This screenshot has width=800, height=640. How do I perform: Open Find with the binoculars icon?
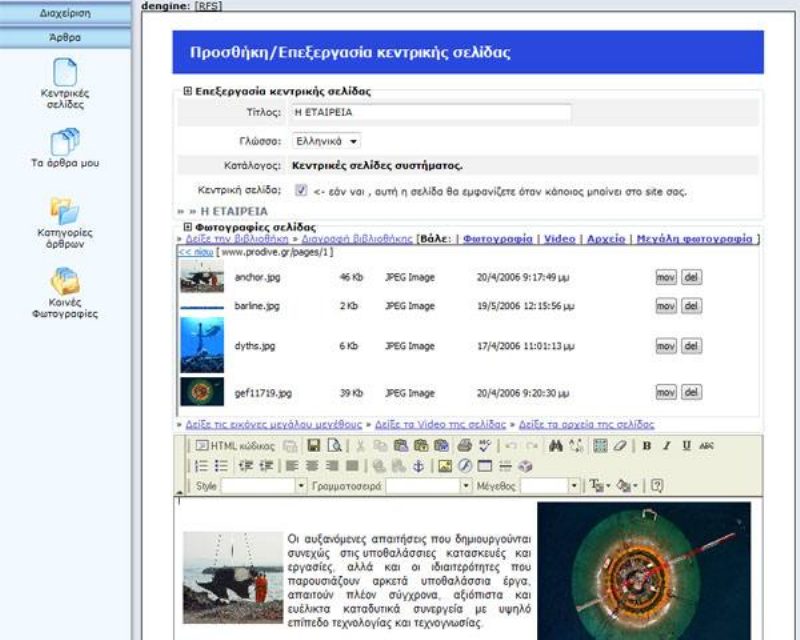point(556,446)
